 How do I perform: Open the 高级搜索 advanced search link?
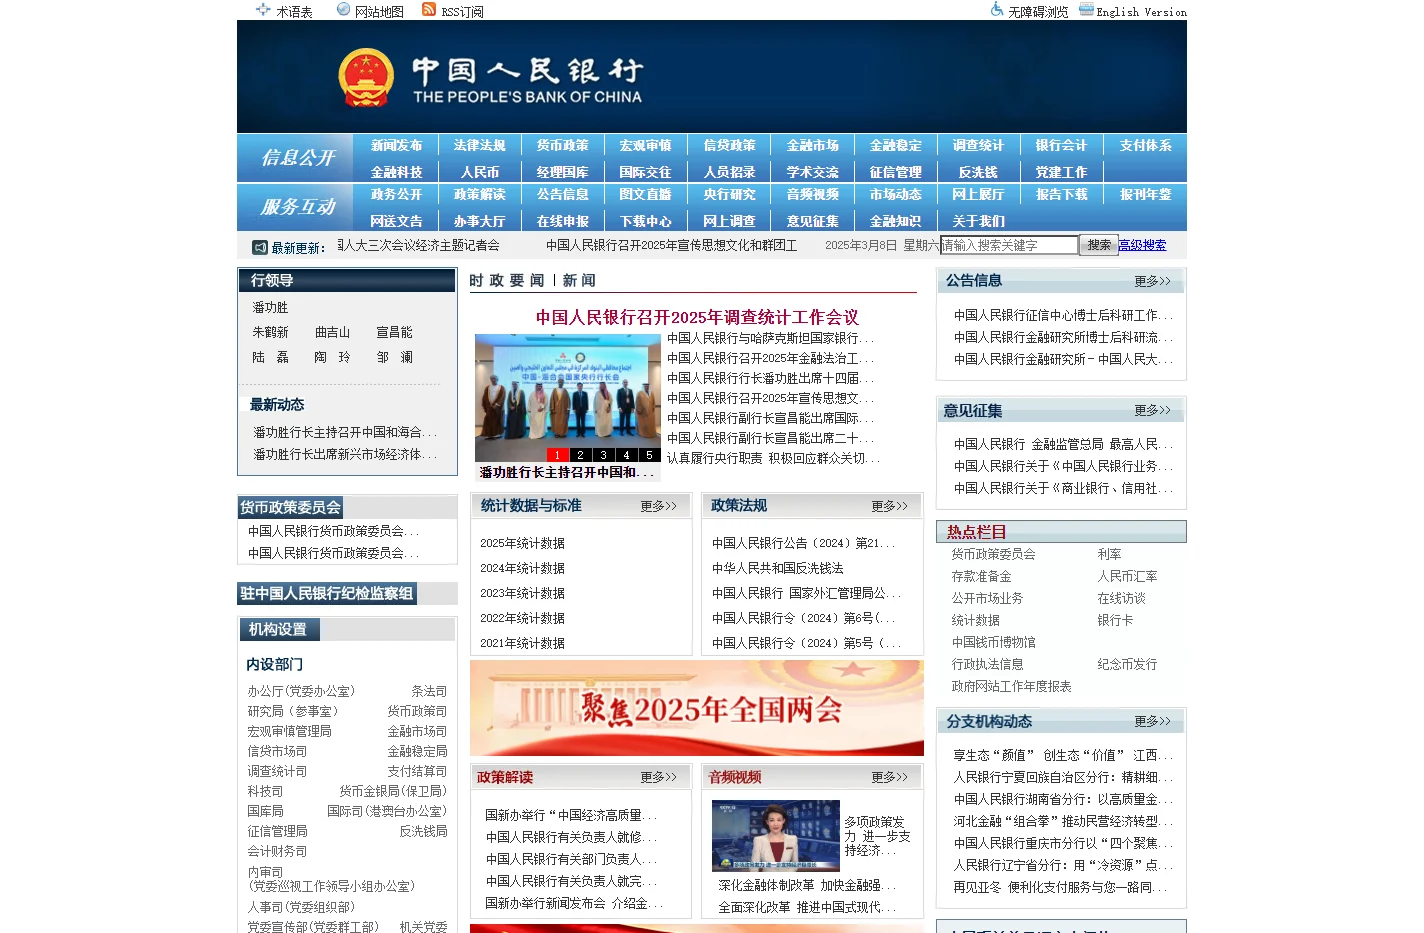[x=1142, y=245]
